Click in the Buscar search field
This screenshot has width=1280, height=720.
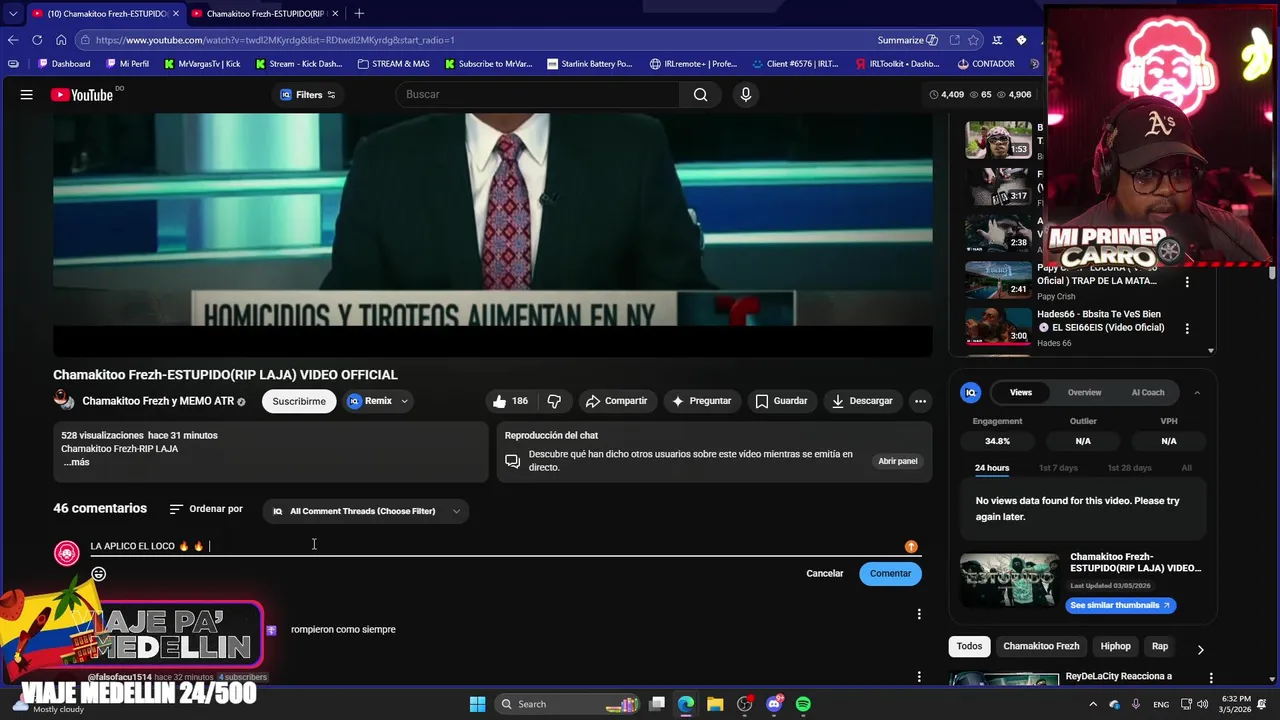[538, 94]
